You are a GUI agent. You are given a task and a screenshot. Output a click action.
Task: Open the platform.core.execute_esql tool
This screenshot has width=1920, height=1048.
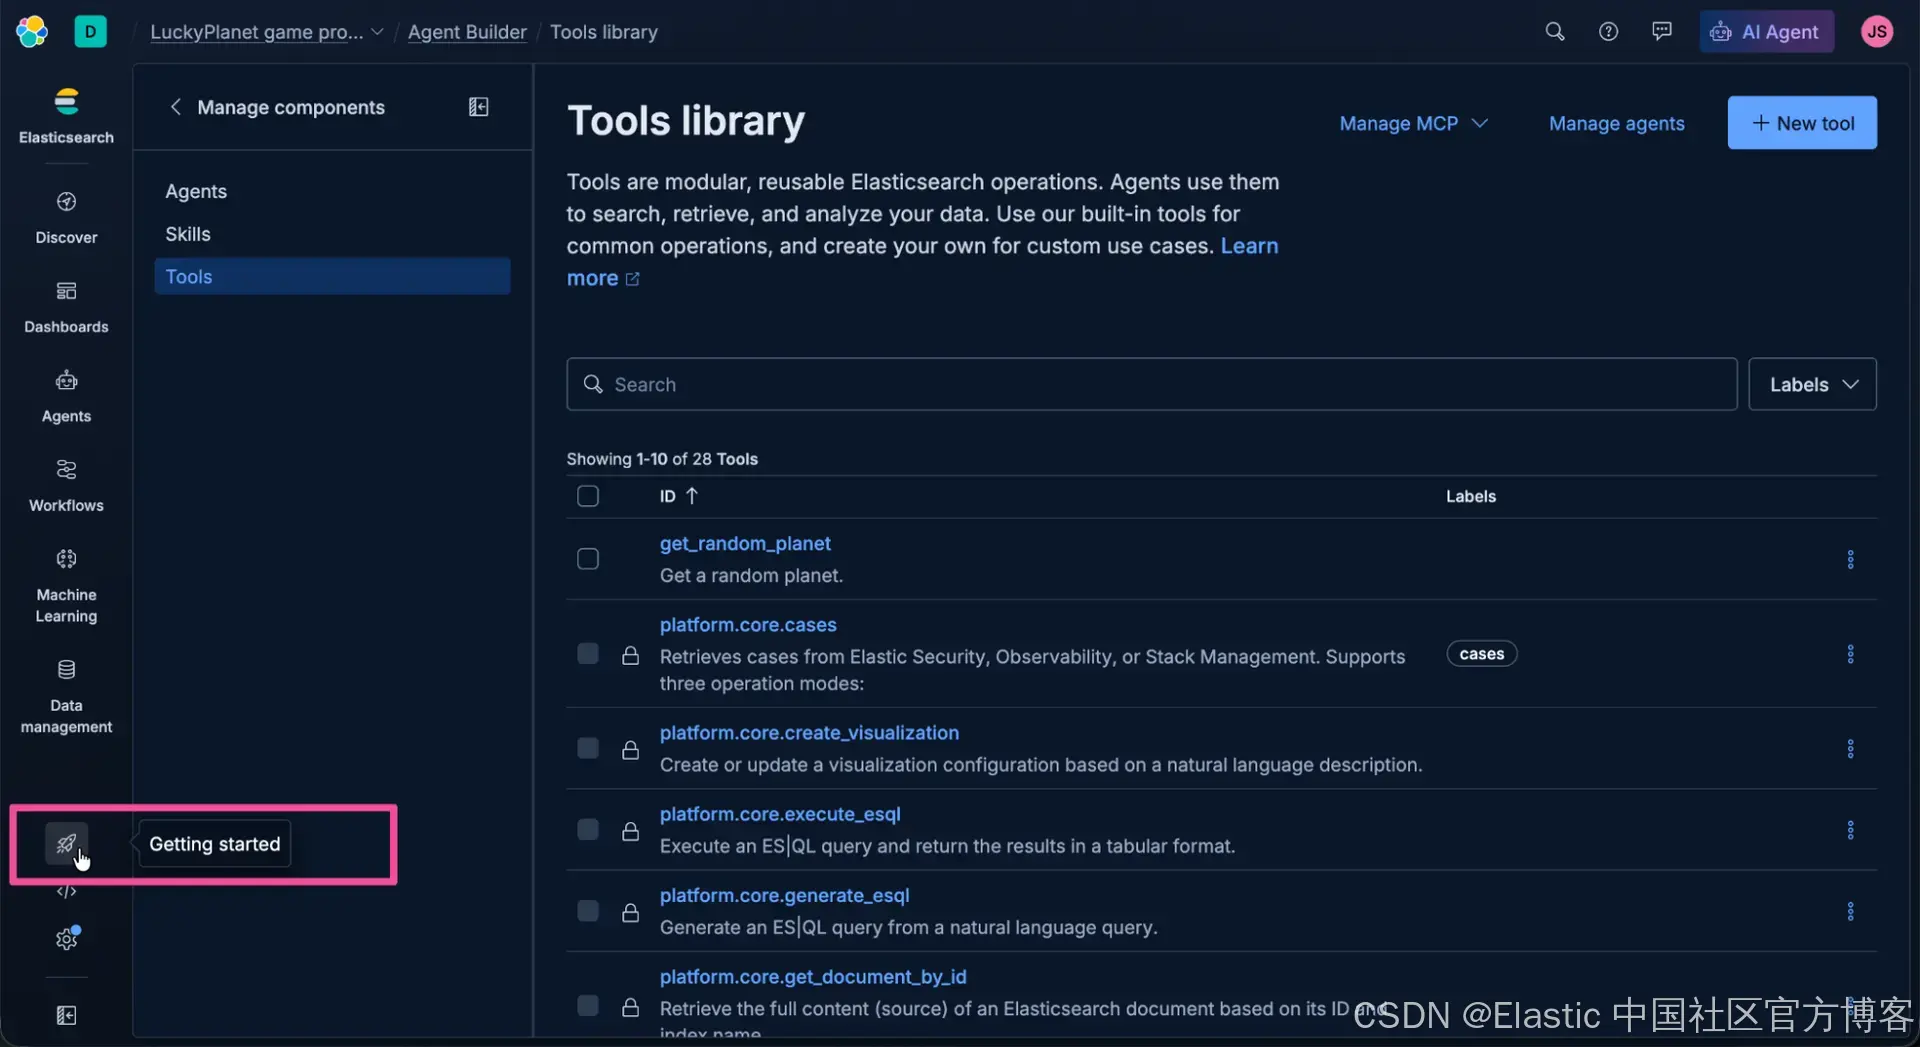tap(780, 814)
